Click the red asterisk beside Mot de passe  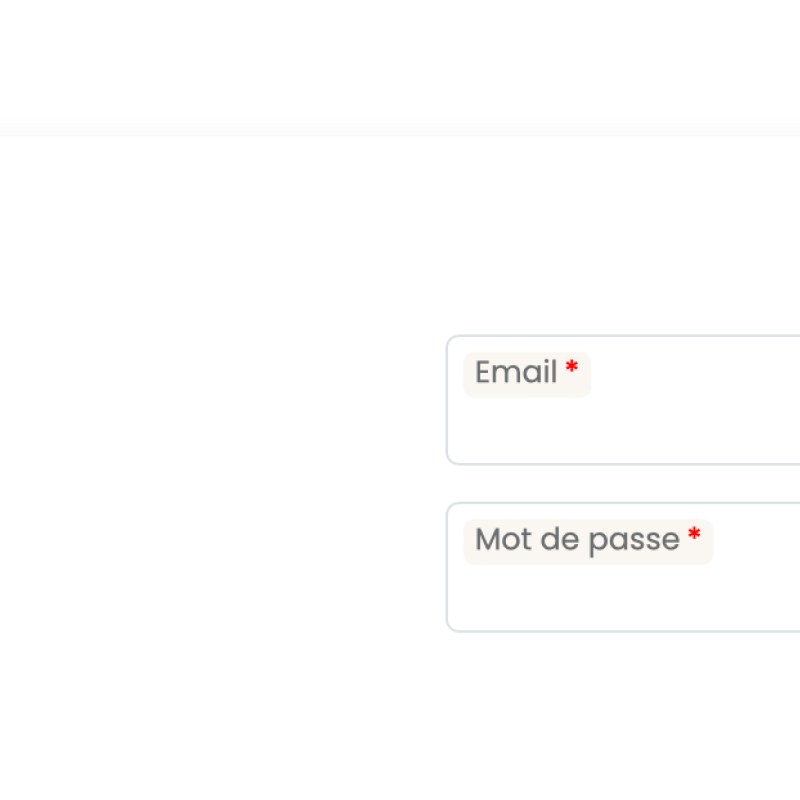coord(694,535)
